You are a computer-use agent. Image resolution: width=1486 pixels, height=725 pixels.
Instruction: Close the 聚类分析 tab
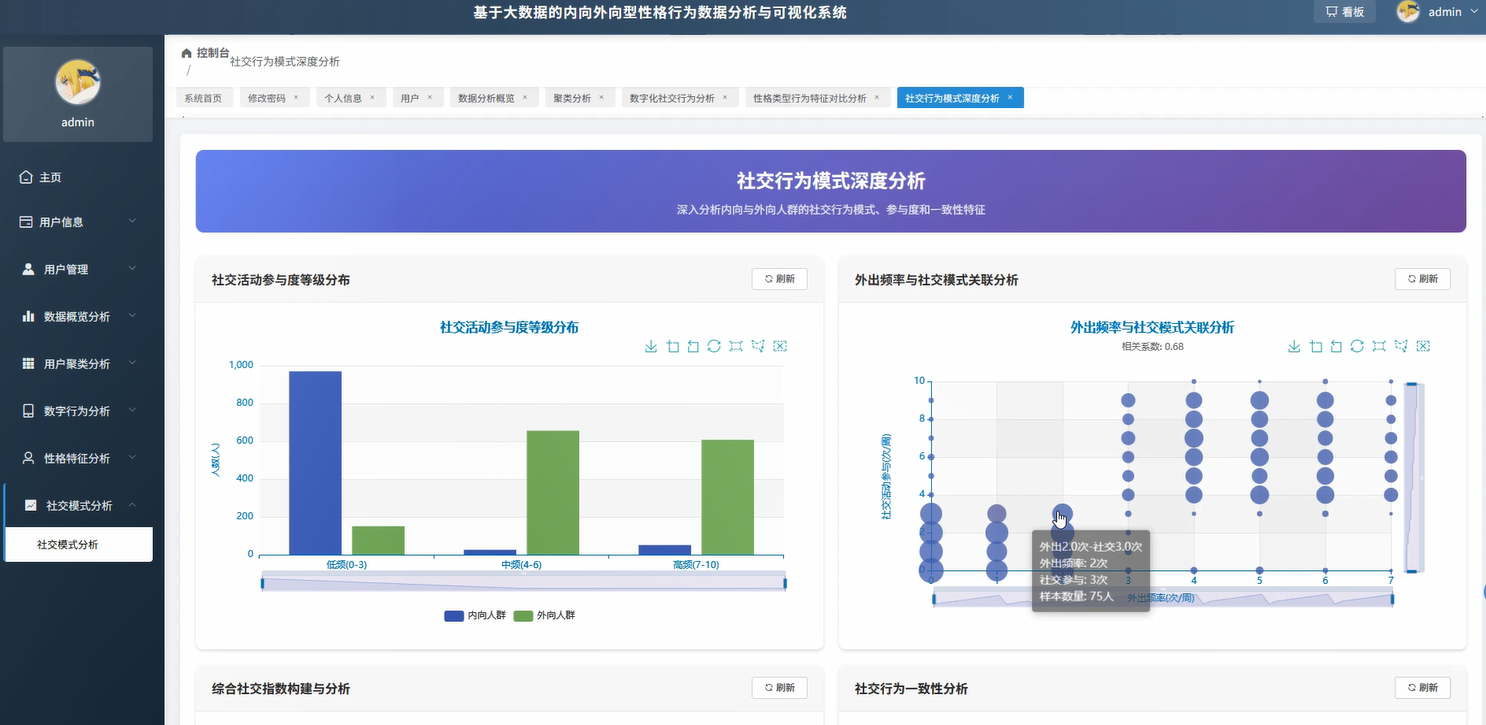pos(601,98)
